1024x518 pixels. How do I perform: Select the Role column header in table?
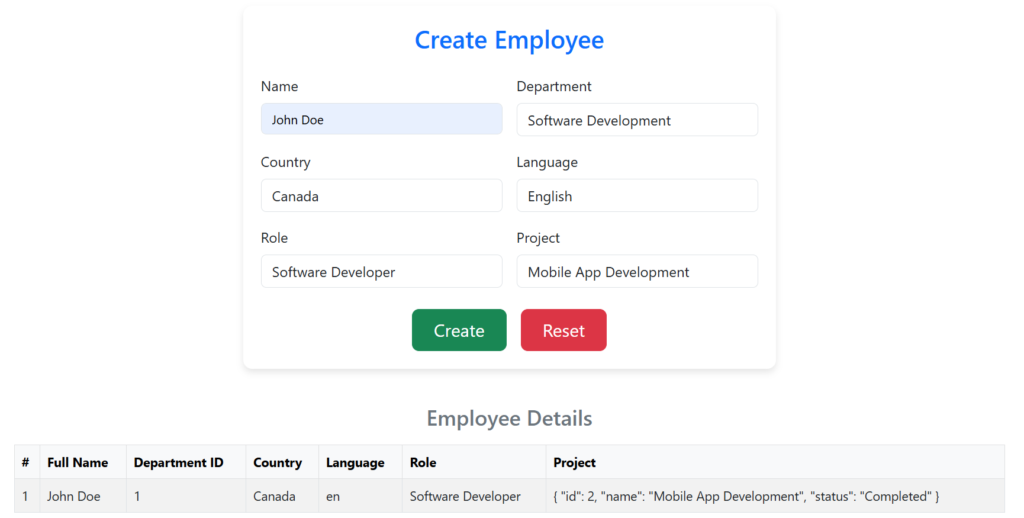tap(474, 462)
